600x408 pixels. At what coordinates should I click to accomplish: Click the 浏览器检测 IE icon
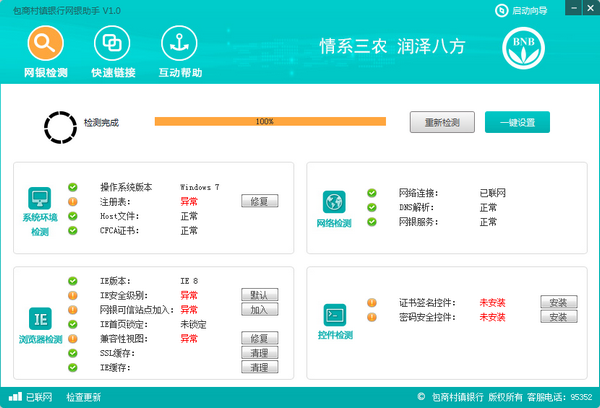coord(40,318)
